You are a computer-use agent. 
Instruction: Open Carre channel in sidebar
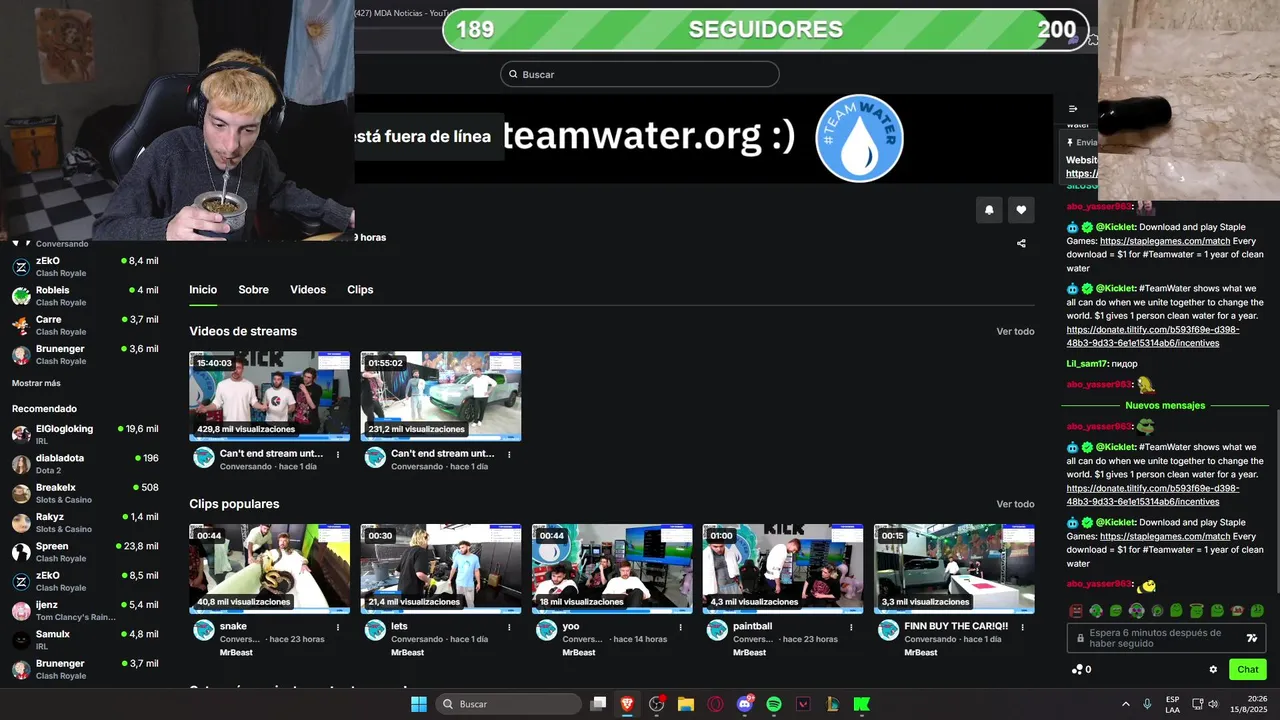[85, 325]
